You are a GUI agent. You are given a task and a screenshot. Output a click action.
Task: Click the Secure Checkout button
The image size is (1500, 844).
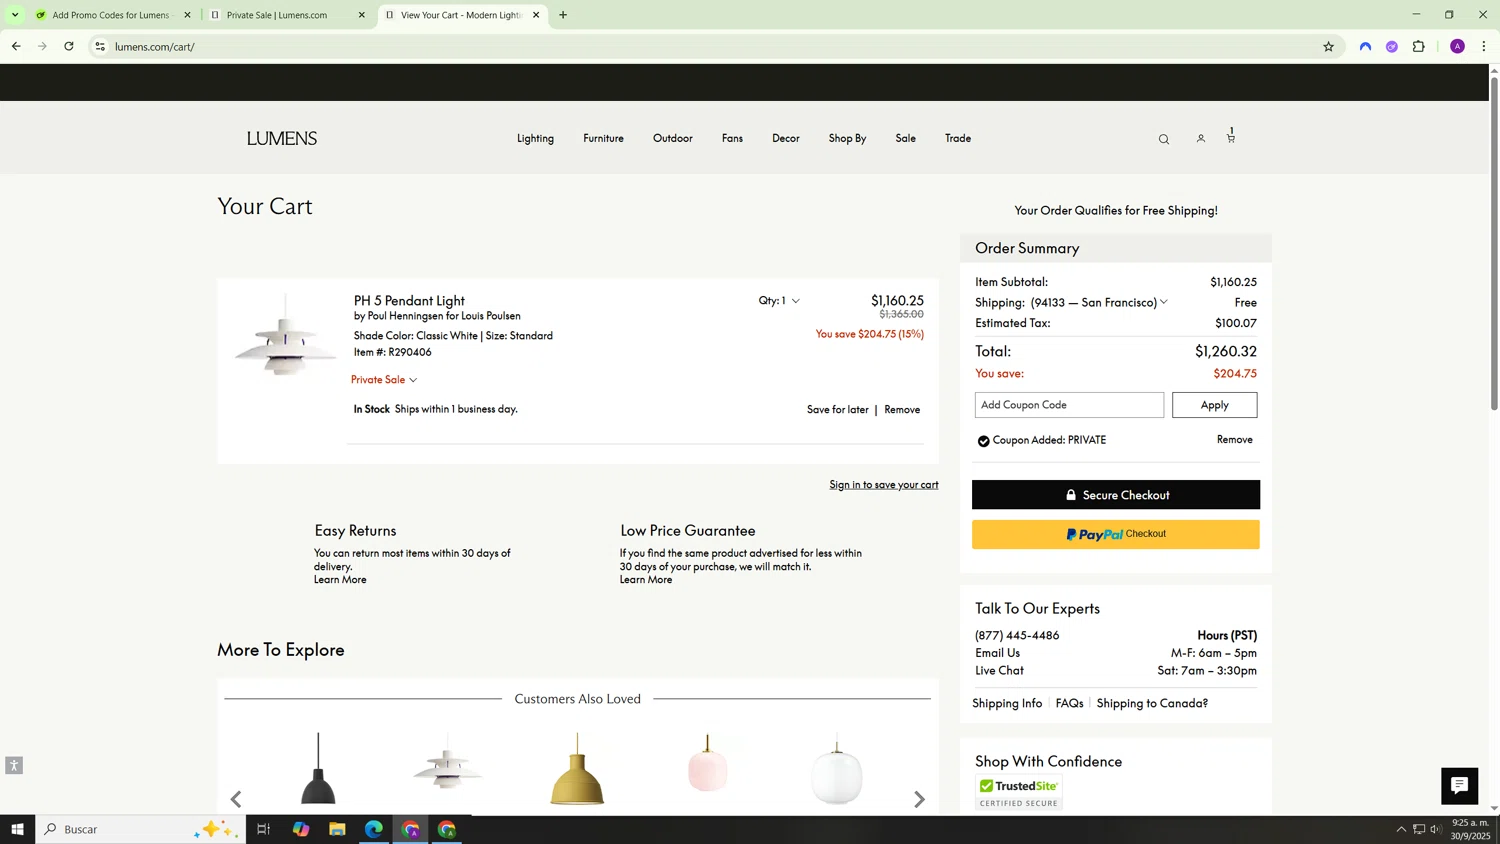click(1115, 495)
